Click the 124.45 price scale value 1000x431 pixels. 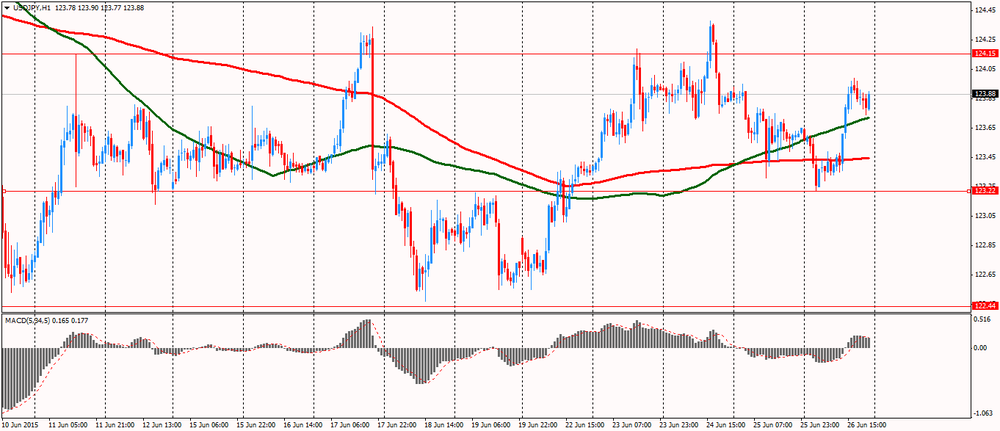coord(984,12)
